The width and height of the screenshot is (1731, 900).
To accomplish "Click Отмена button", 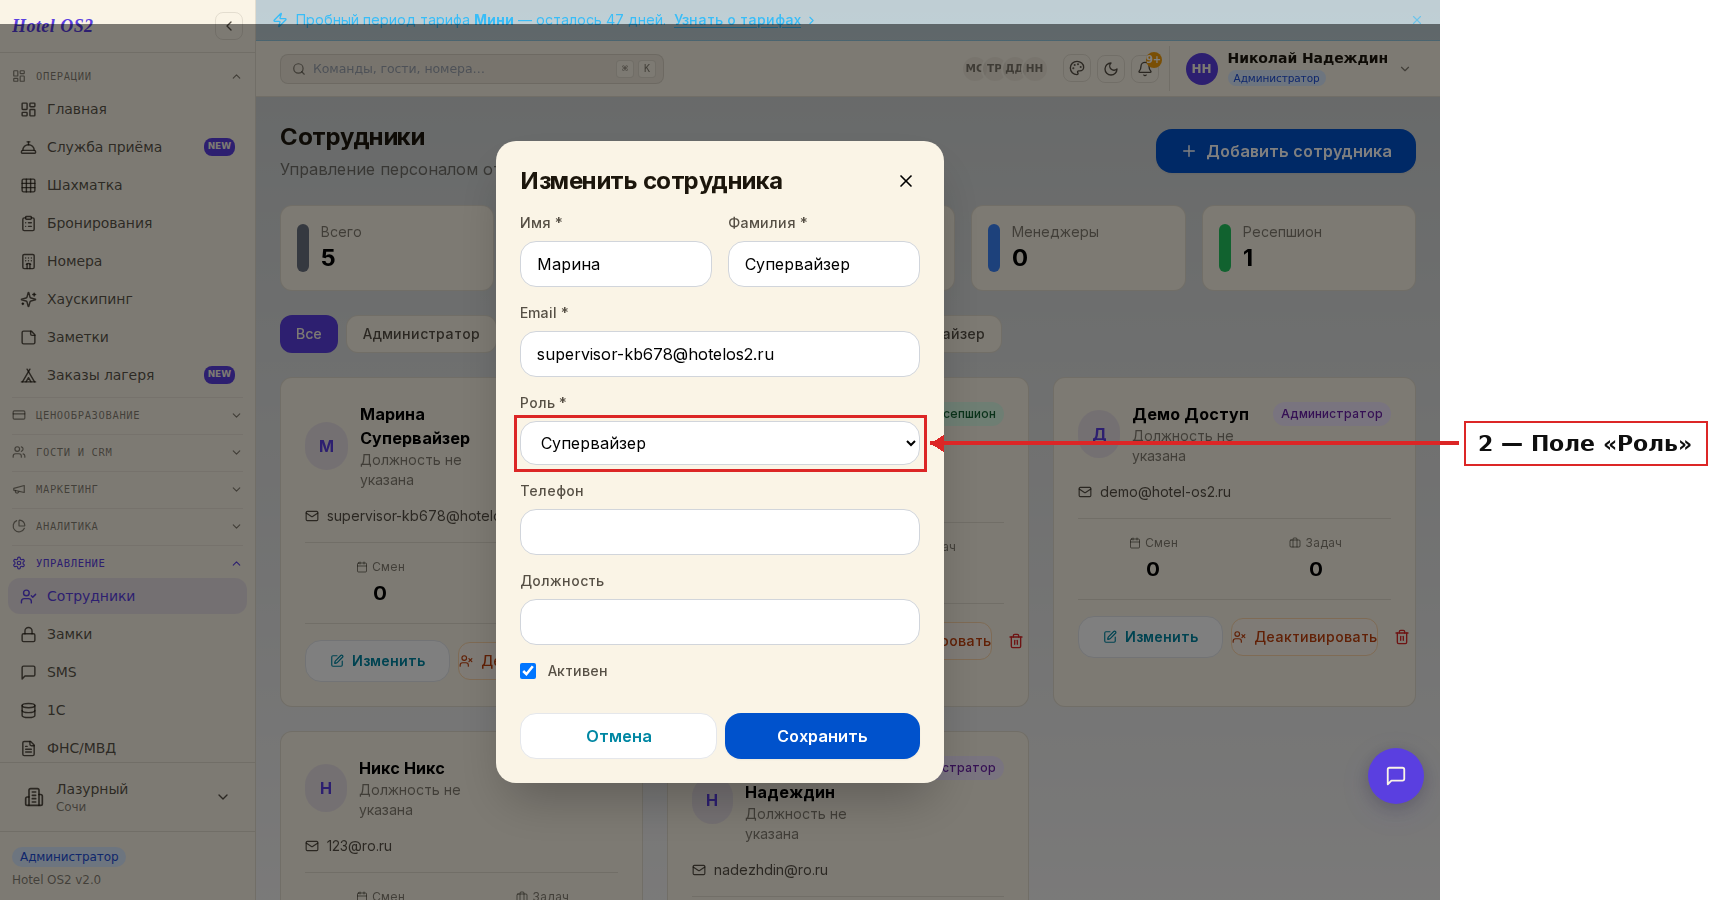I will pos(619,736).
